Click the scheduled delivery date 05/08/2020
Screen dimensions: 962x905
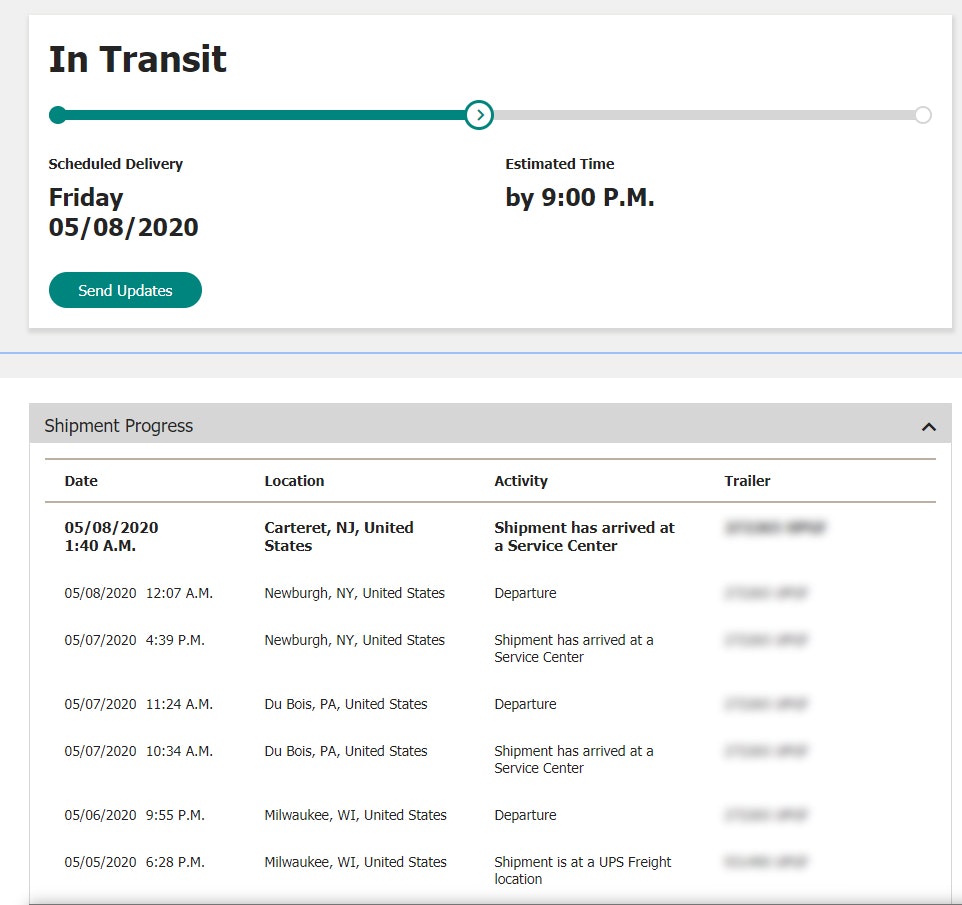(x=123, y=228)
